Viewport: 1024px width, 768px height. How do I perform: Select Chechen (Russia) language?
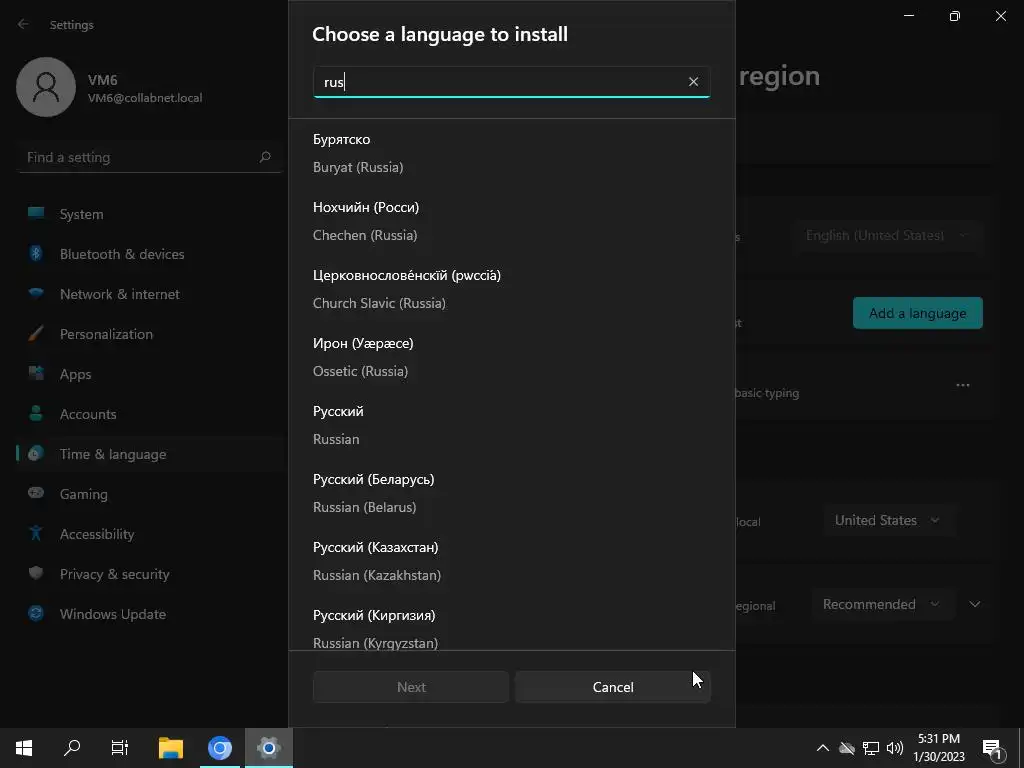coord(512,221)
